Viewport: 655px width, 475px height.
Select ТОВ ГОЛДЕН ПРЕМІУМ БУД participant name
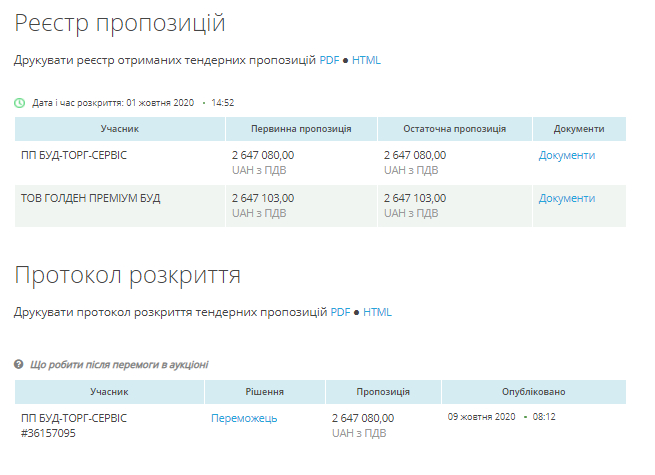[x=90, y=198]
